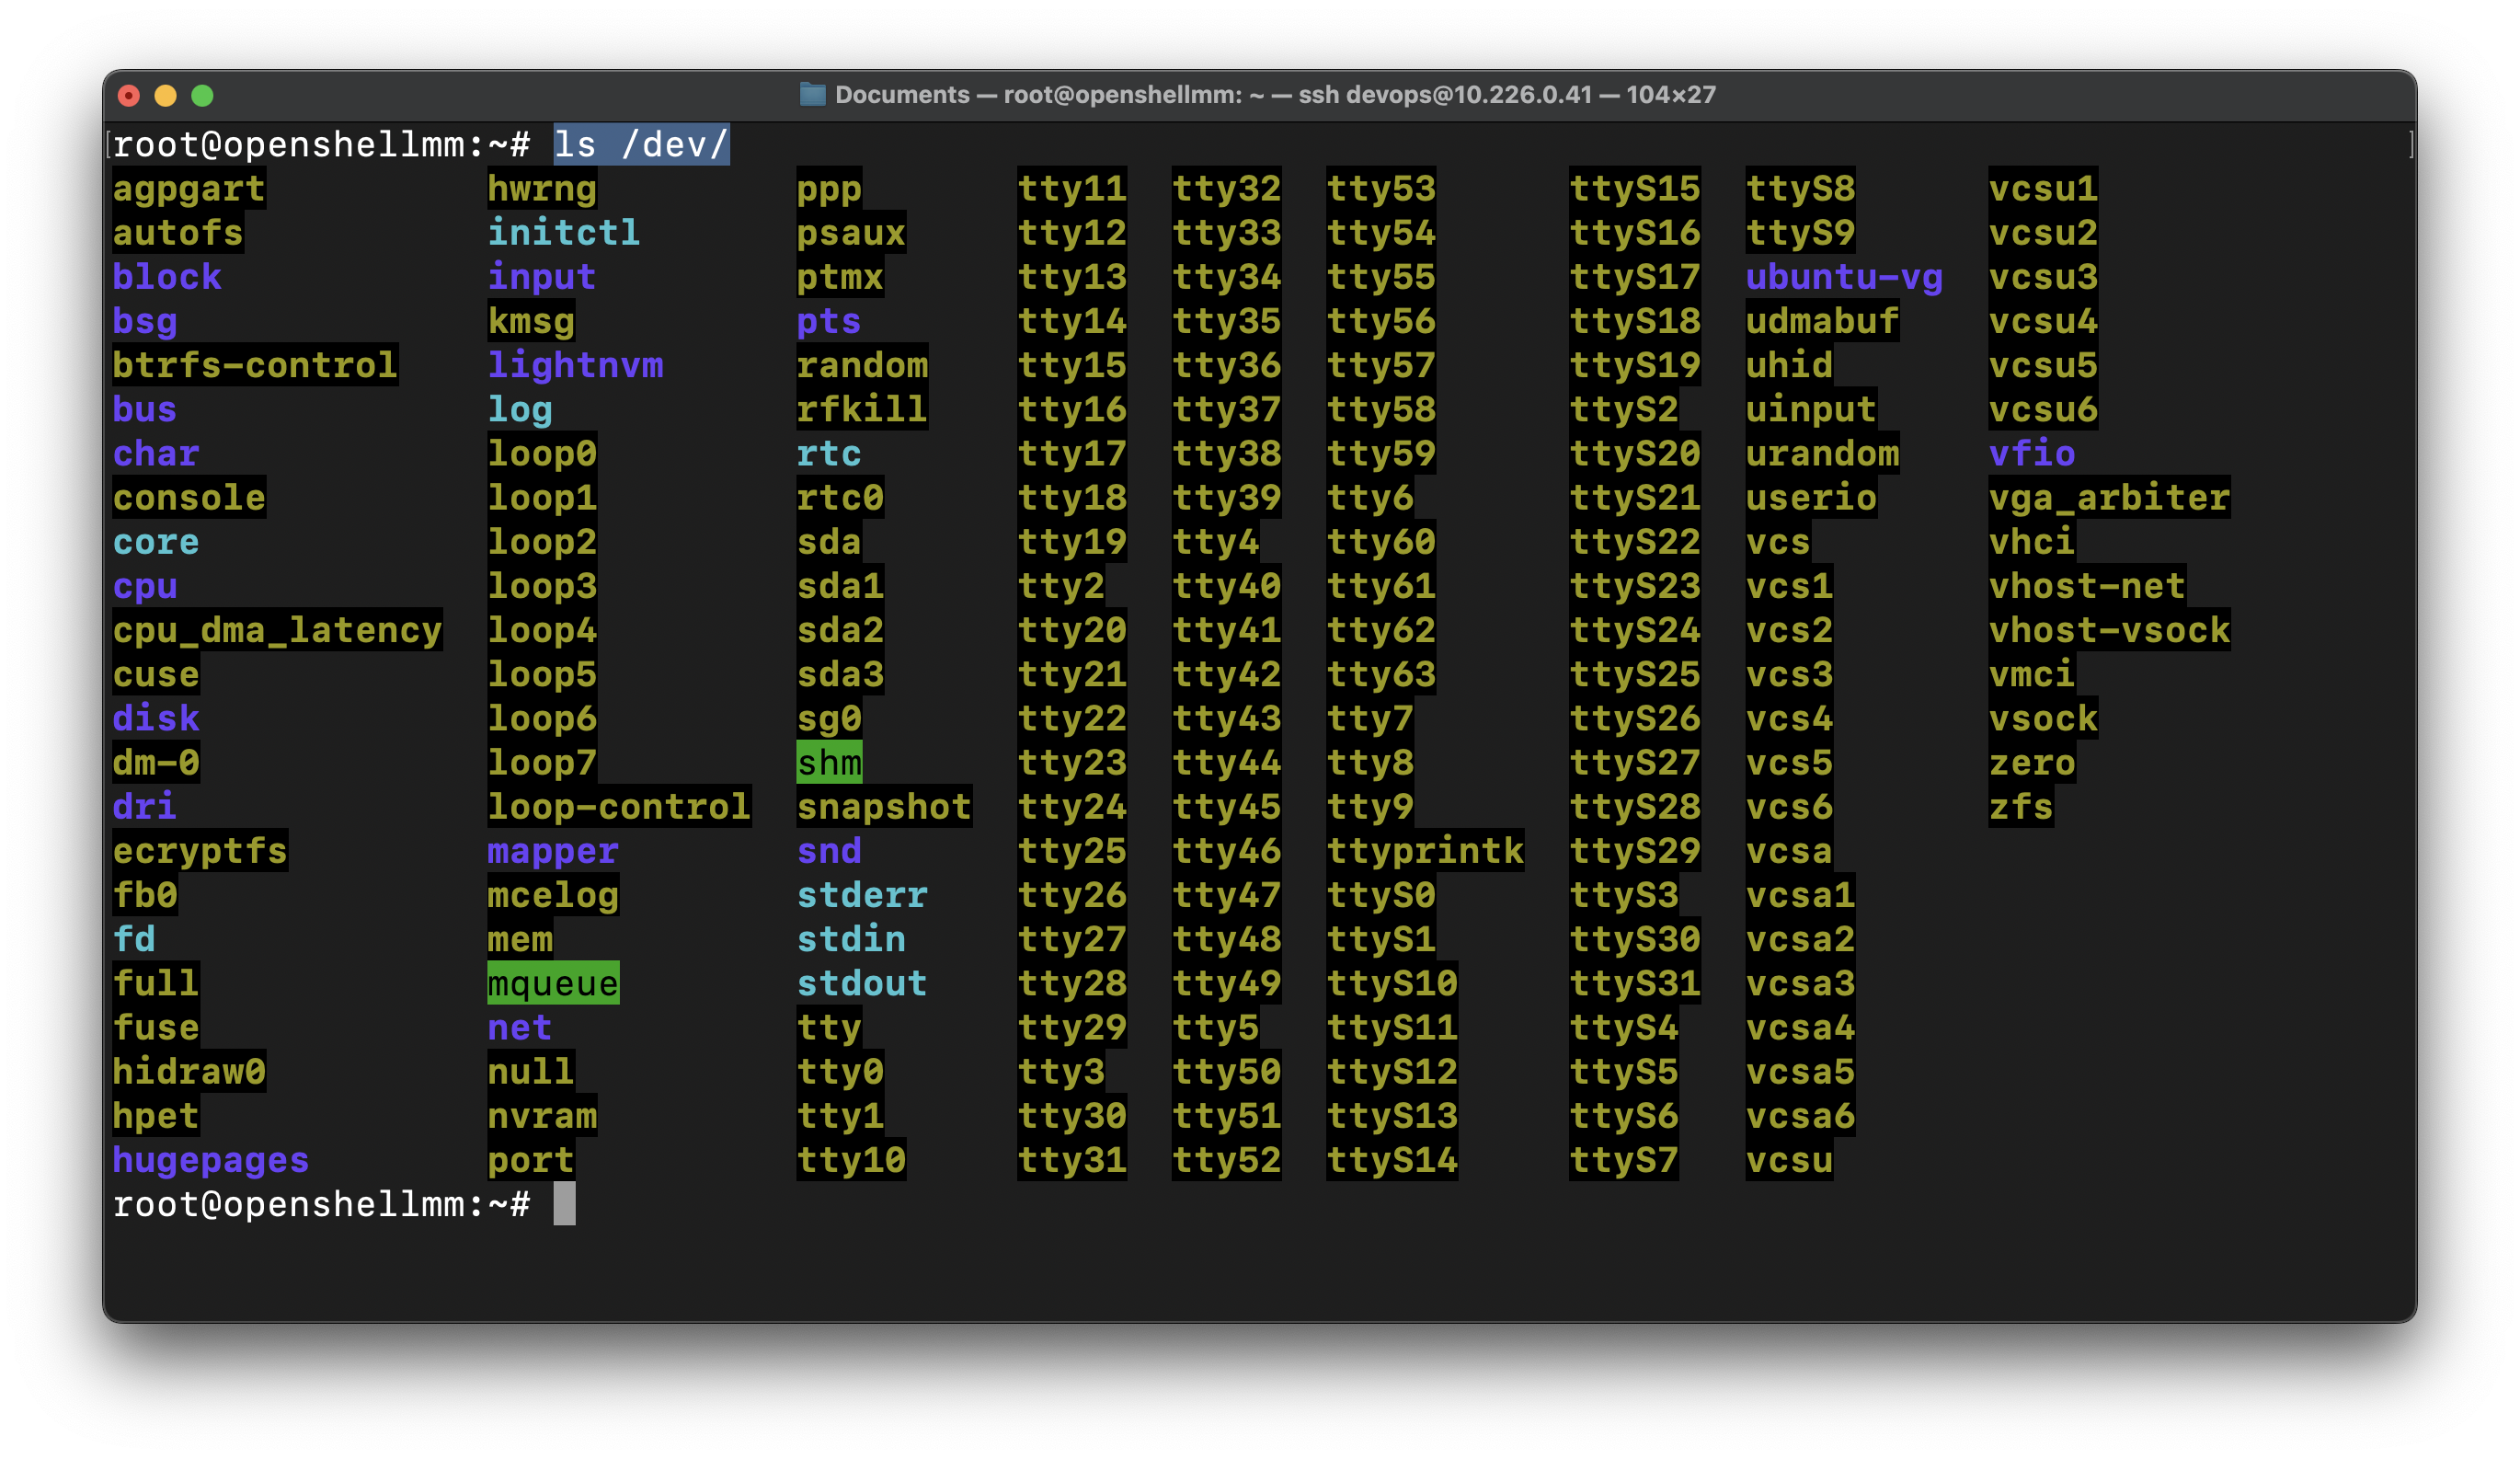
Task: Click the 'stderr' symlink entry
Action: click(x=862, y=895)
